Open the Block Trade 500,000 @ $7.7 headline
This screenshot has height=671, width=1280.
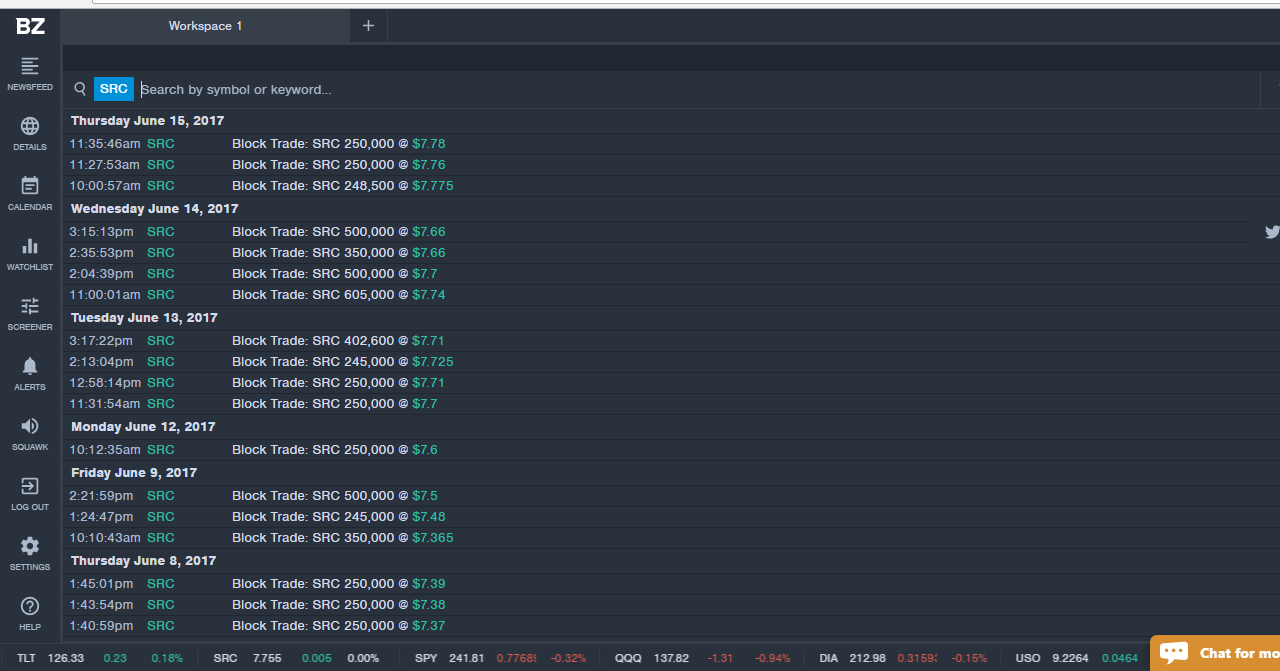click(335, 274)
